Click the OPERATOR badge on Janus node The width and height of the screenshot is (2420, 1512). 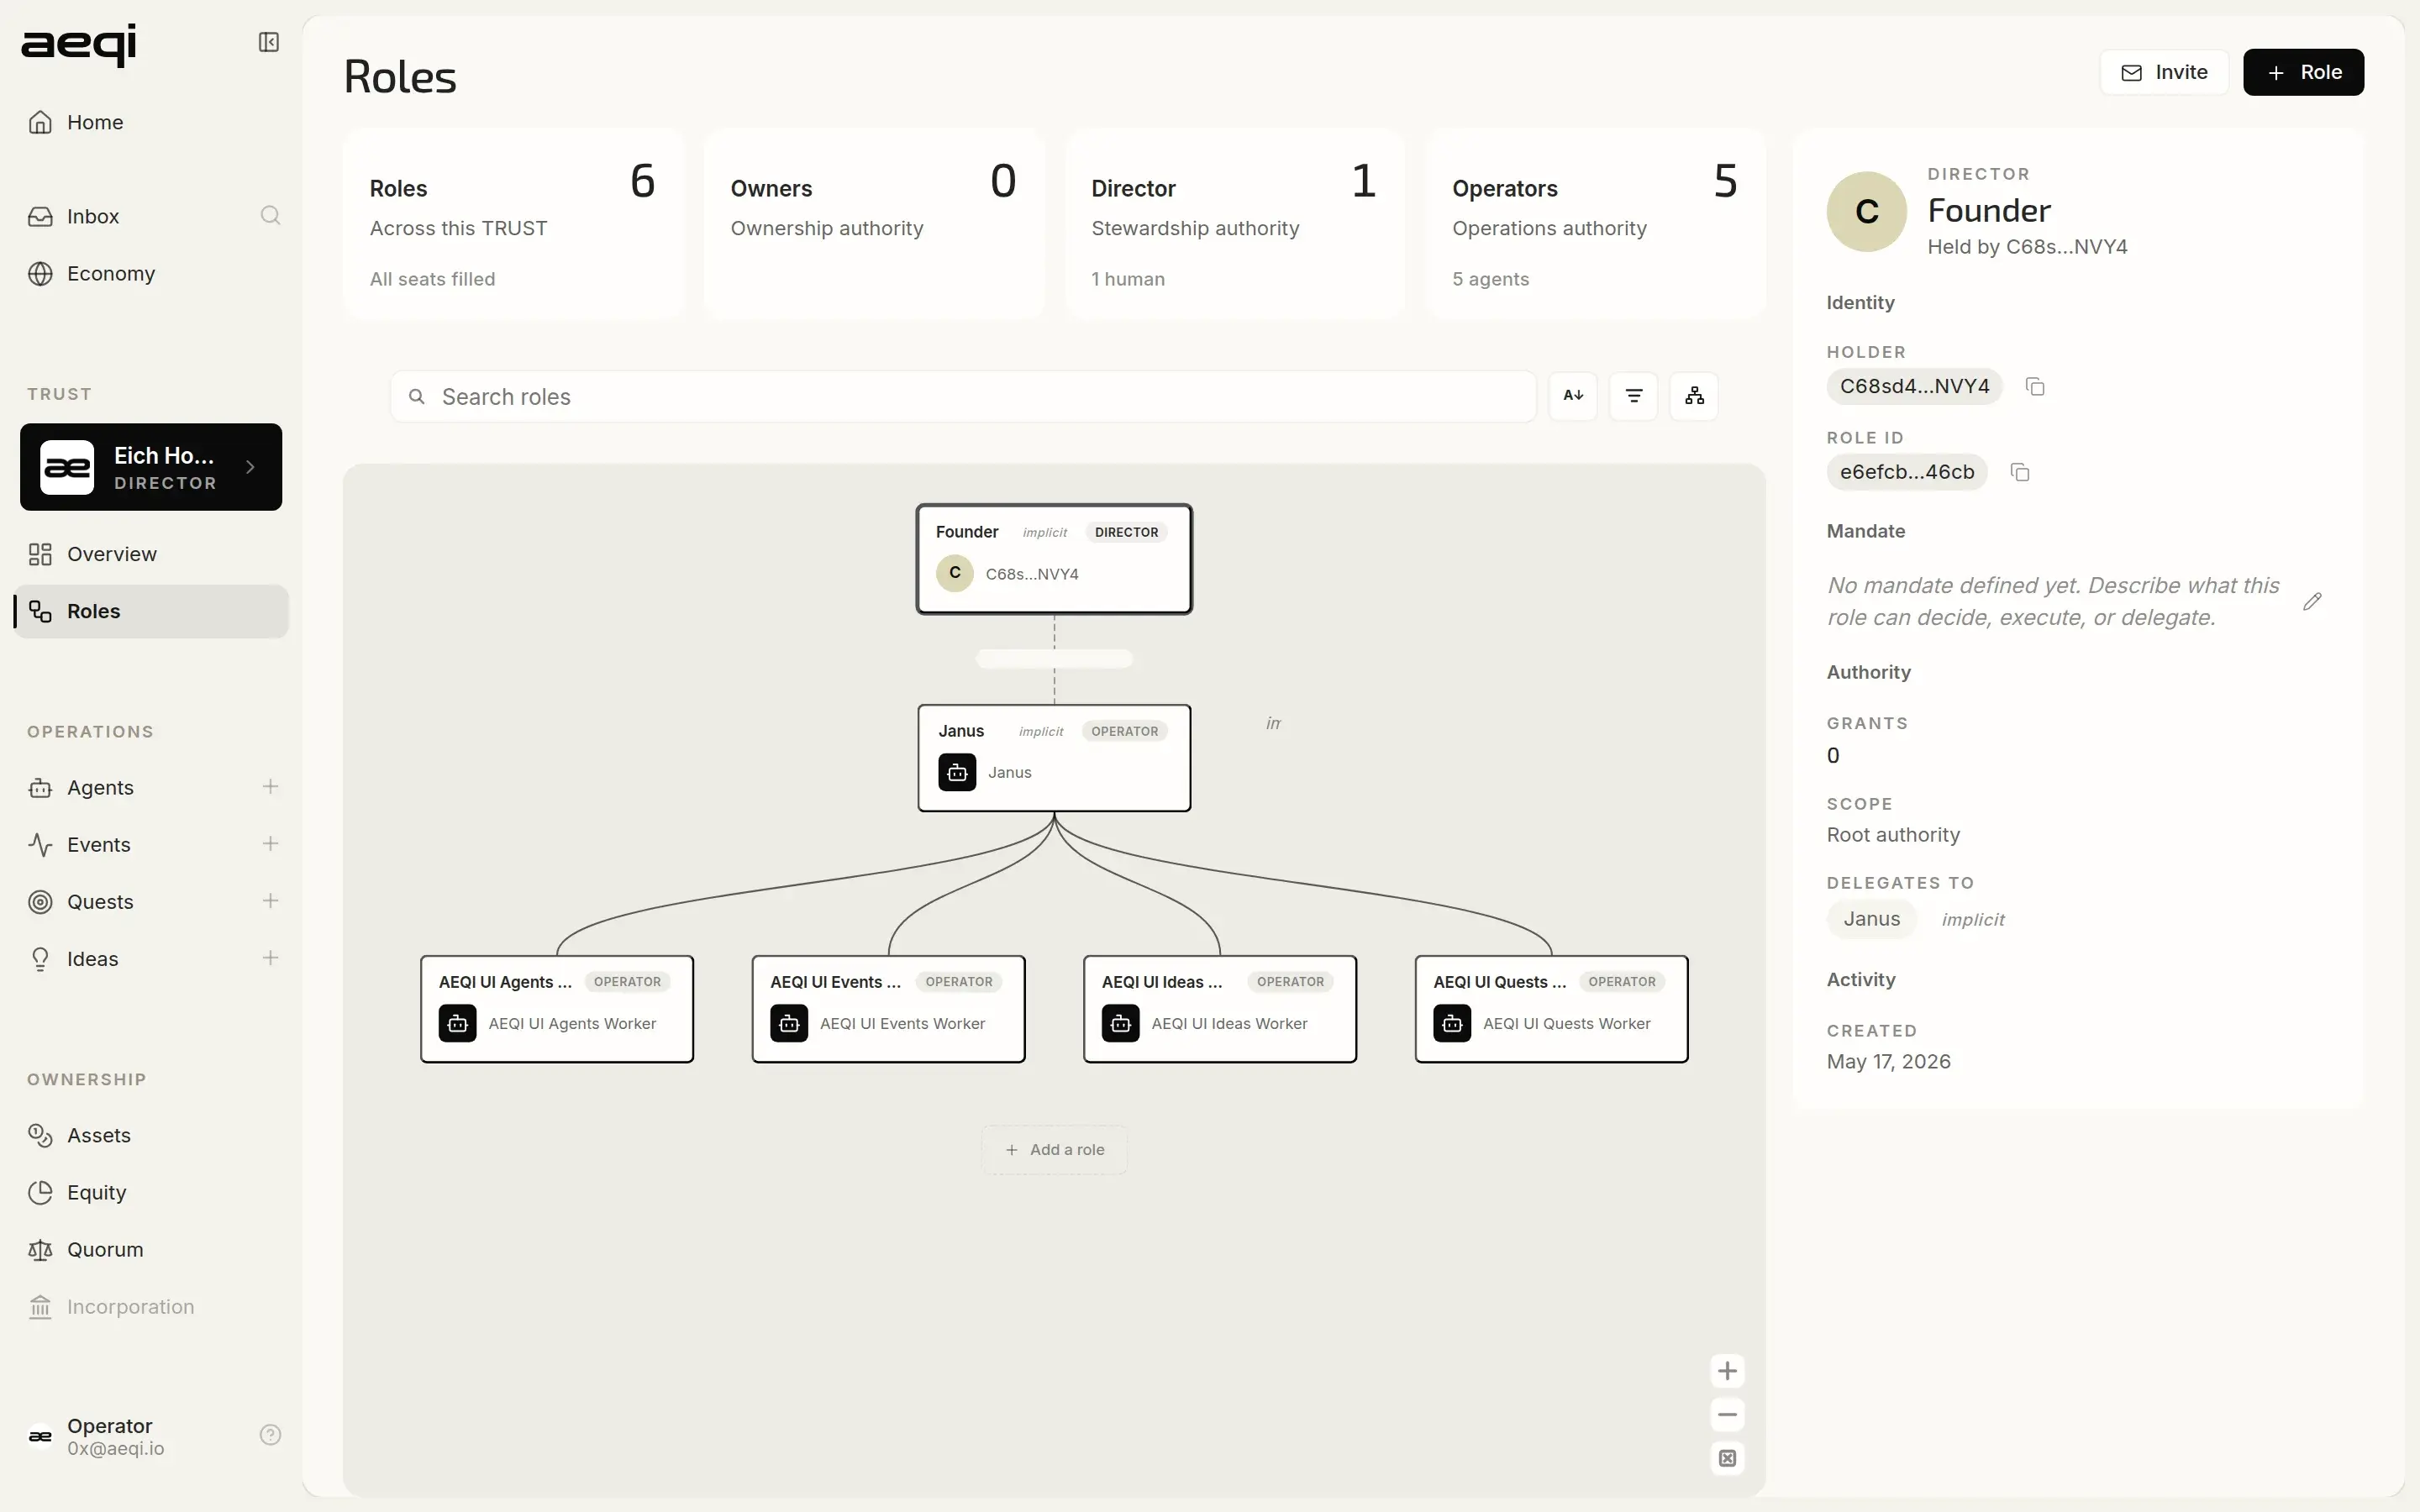[1124, 731]
